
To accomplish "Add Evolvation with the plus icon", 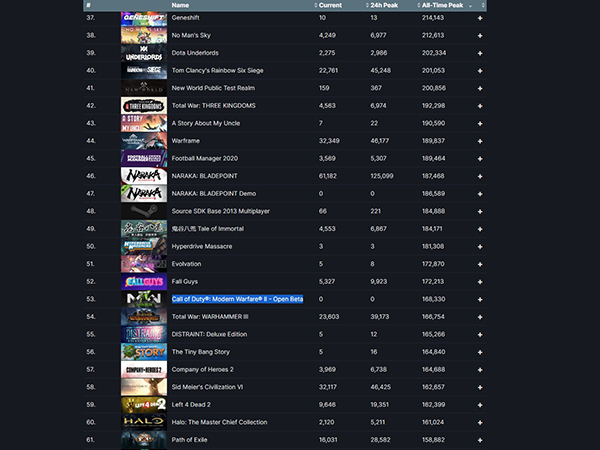I will (480, 264).
